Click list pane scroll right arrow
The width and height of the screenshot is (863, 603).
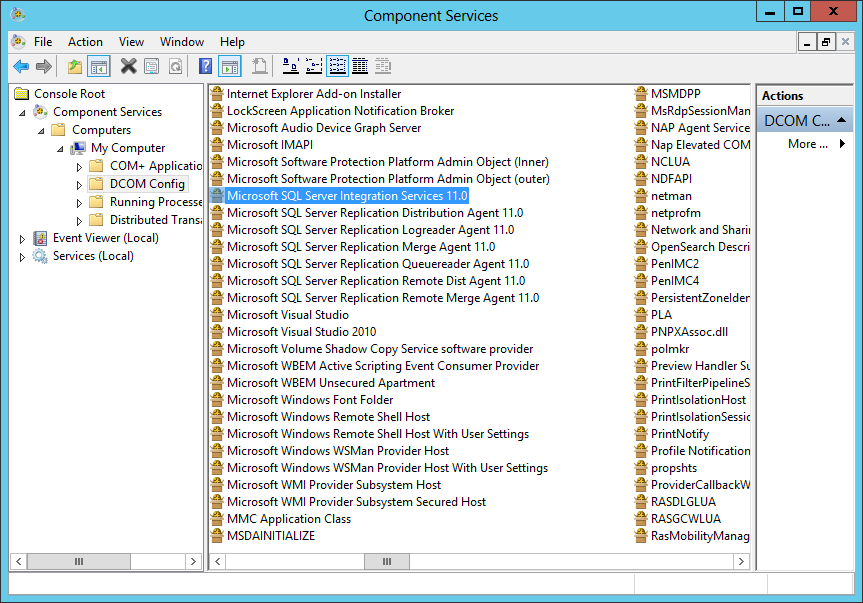[741, 561]
